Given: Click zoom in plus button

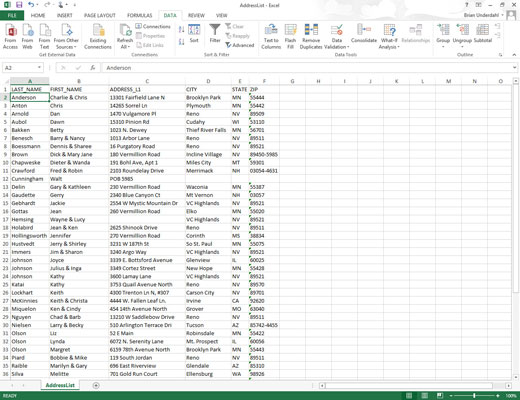Looking at the screenshot, I should (498, 396).
